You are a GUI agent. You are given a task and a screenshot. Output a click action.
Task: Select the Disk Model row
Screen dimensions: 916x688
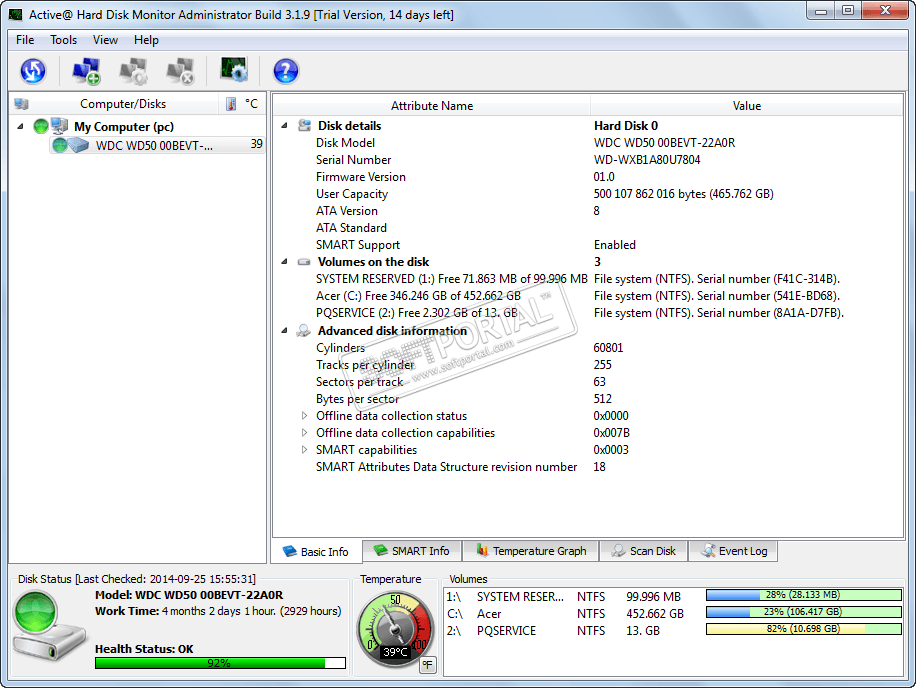(588, 143)
